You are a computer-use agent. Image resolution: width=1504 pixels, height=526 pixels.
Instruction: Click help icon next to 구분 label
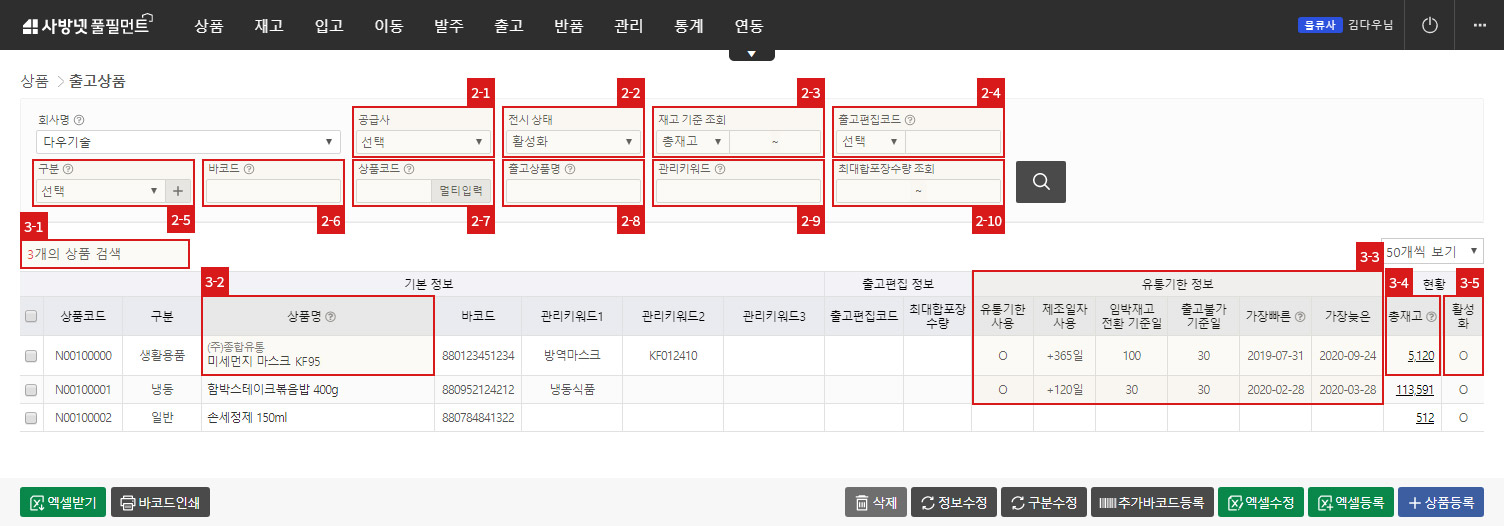(67, 169)
